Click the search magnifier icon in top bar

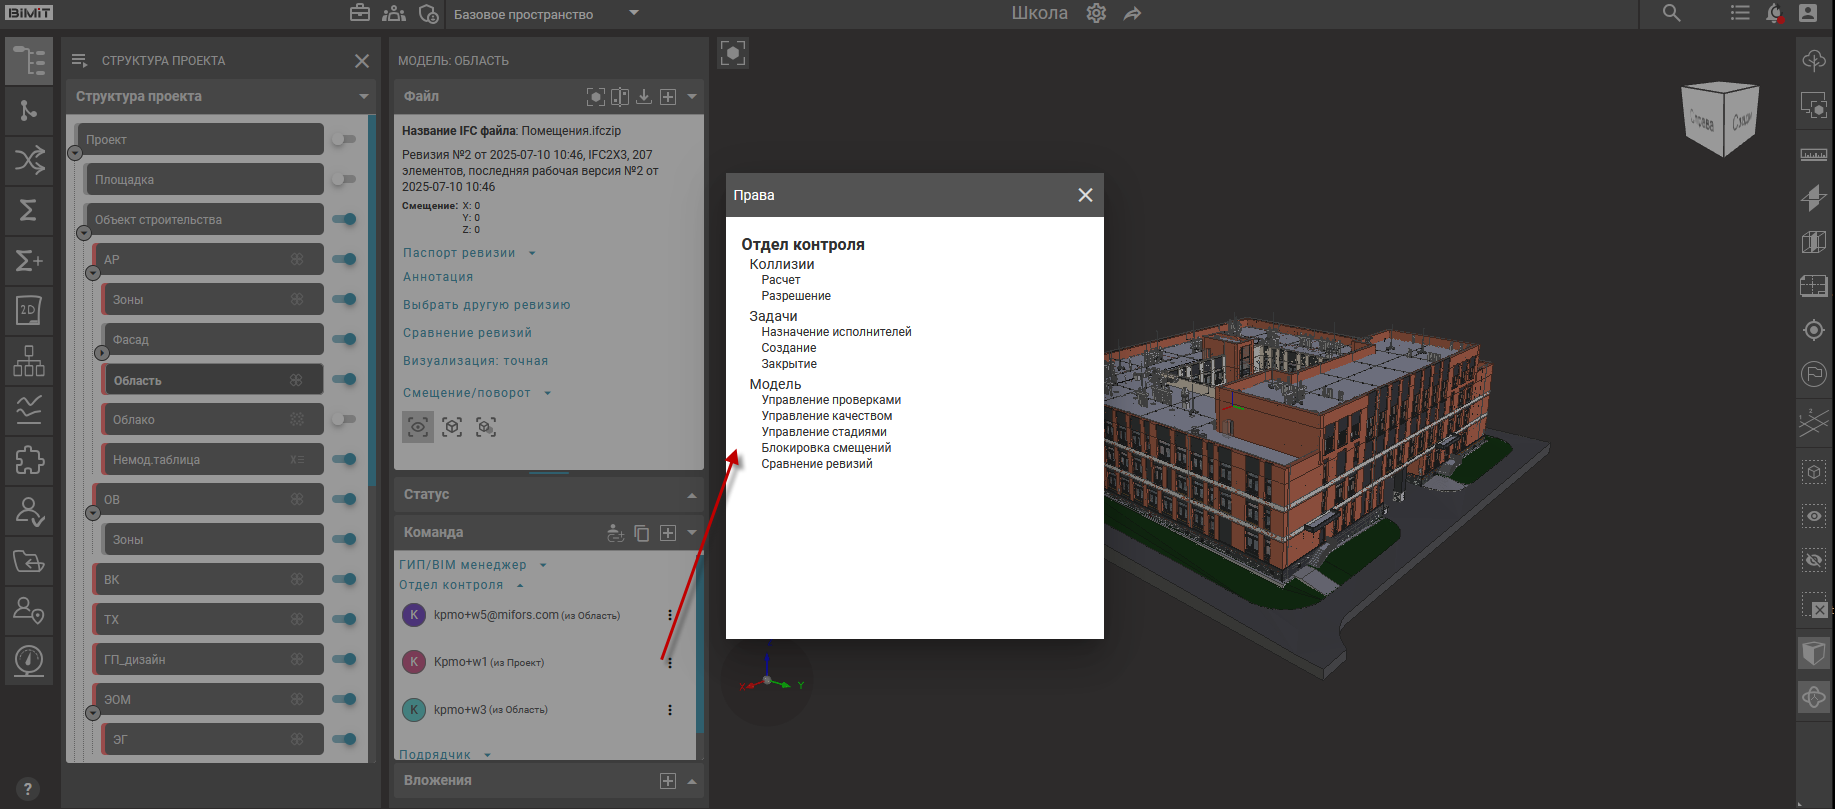coord(1671,14)
